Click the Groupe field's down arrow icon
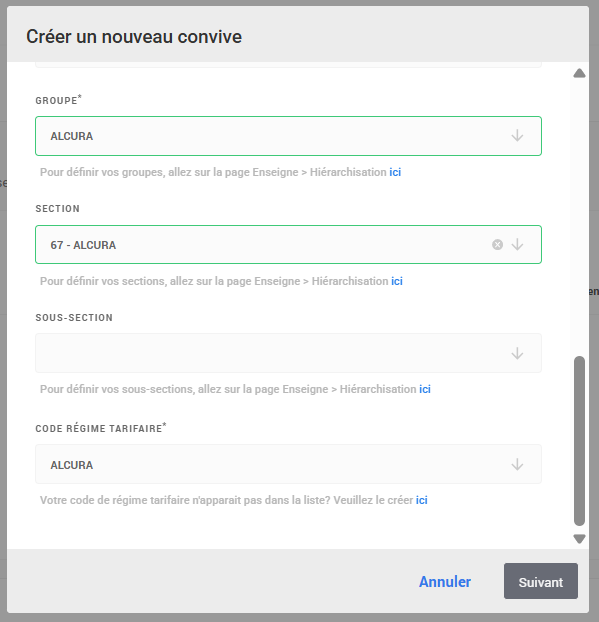Image resolution: width=599 pixels, height=622 pixels. tap(517, 136)
